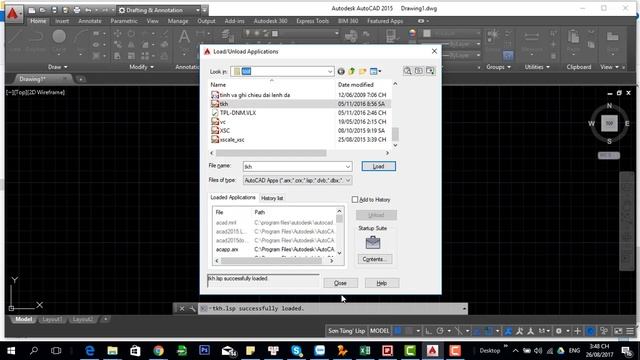Expand the File name combo dropdown
This screenshot has width=640, height=360.
[348, 167]
